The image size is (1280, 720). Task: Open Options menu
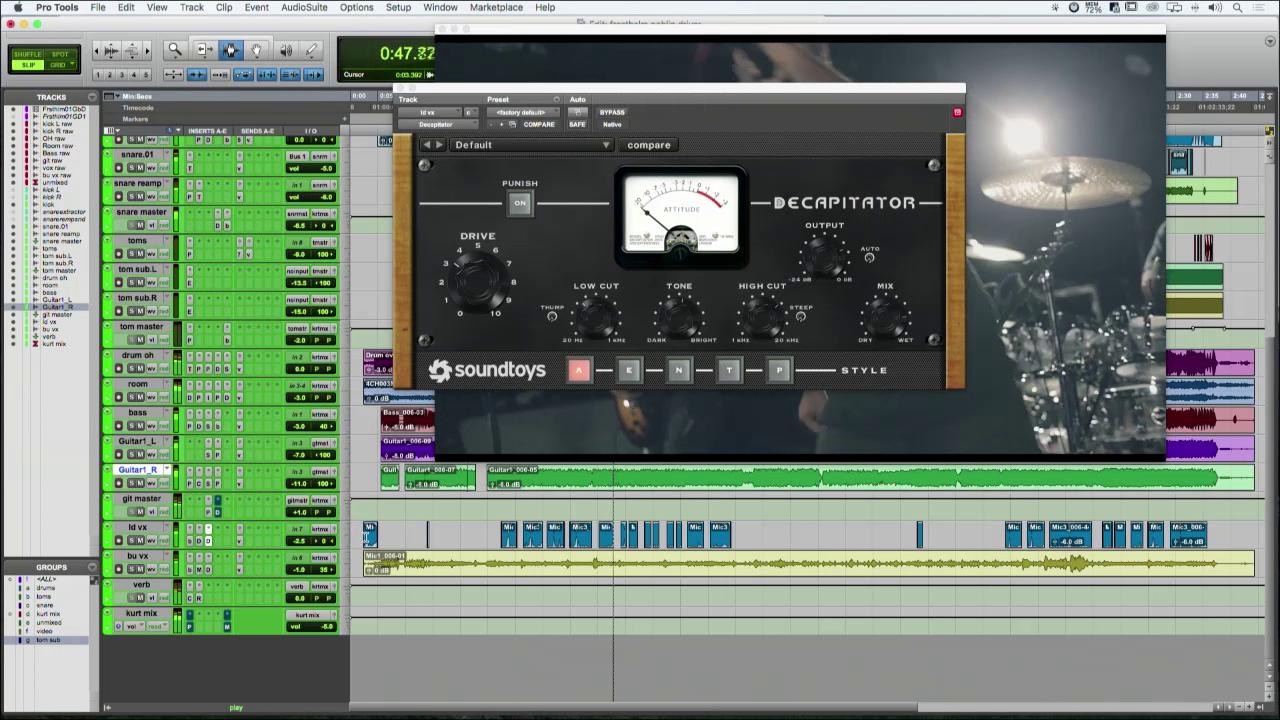[356, 7]
